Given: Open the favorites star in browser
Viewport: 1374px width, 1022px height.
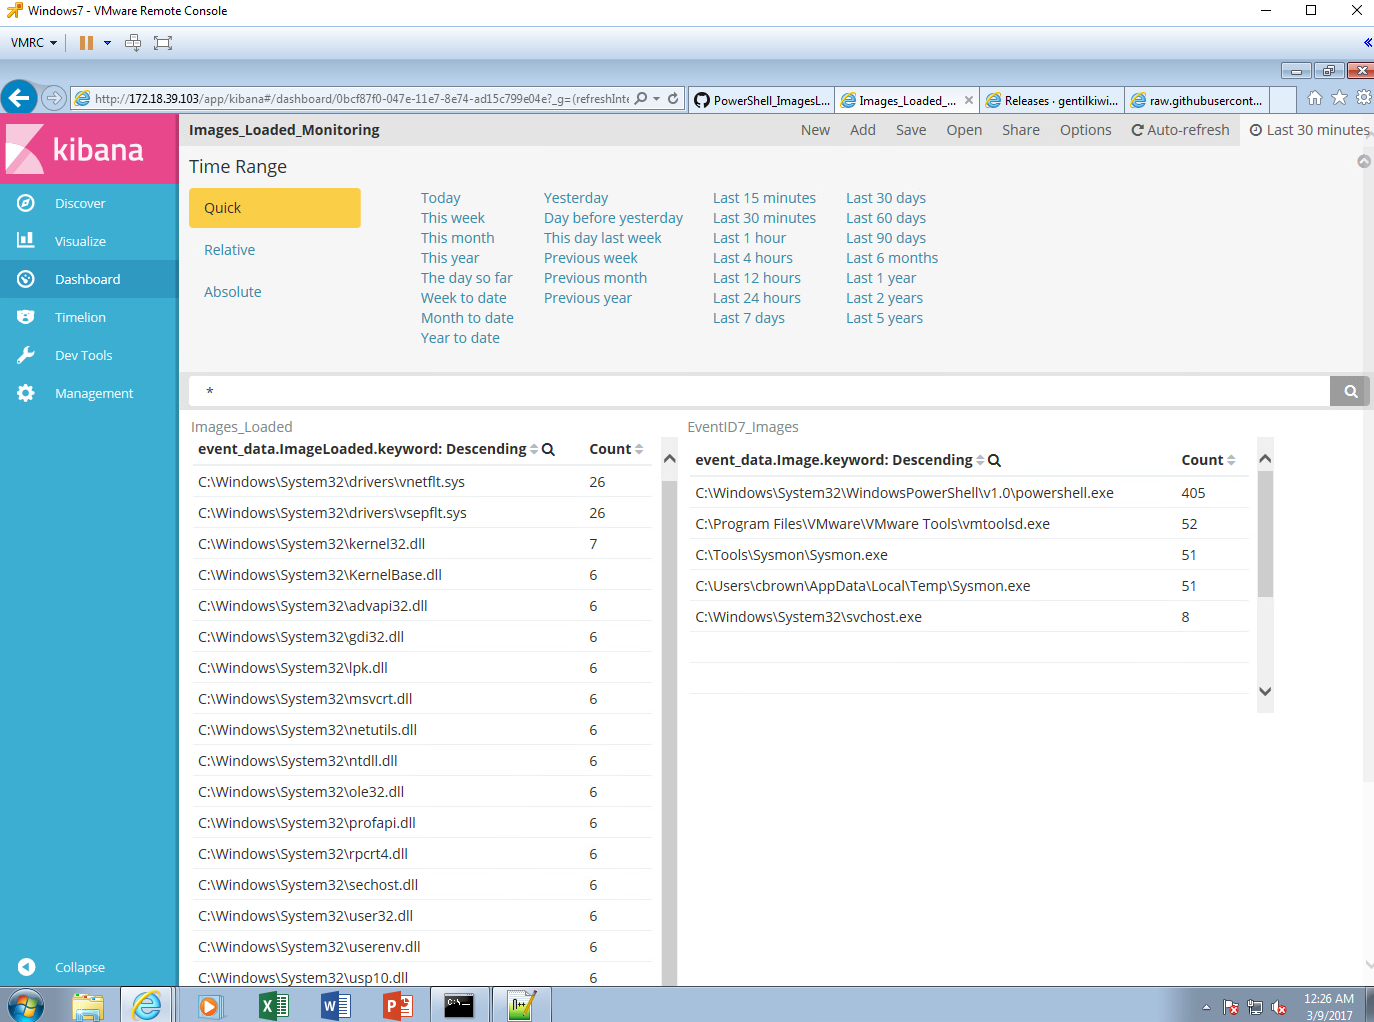Looking at the screenshot, I should coord(1339,98).
